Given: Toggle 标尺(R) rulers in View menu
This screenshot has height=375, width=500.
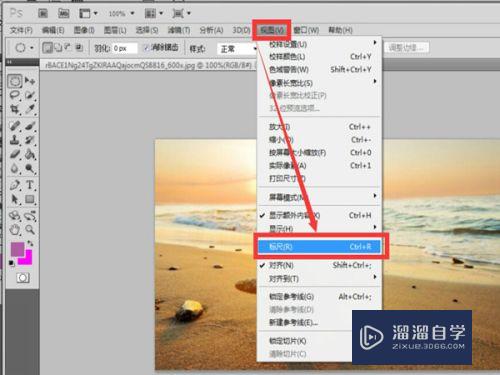Looking at the screenshot, I should click(319, 247).
